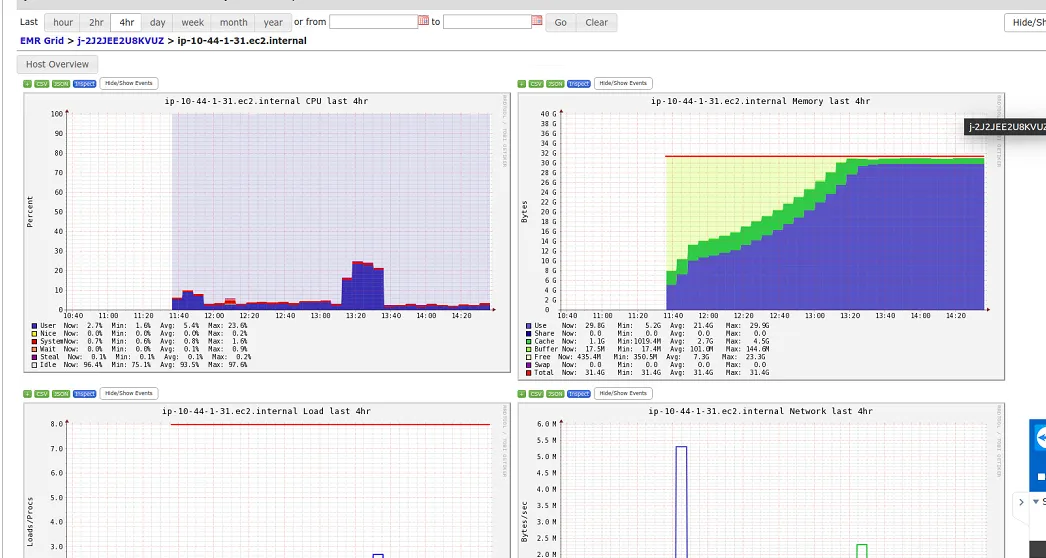
Task: Click the Go button
Action: (x=560, y=22)
